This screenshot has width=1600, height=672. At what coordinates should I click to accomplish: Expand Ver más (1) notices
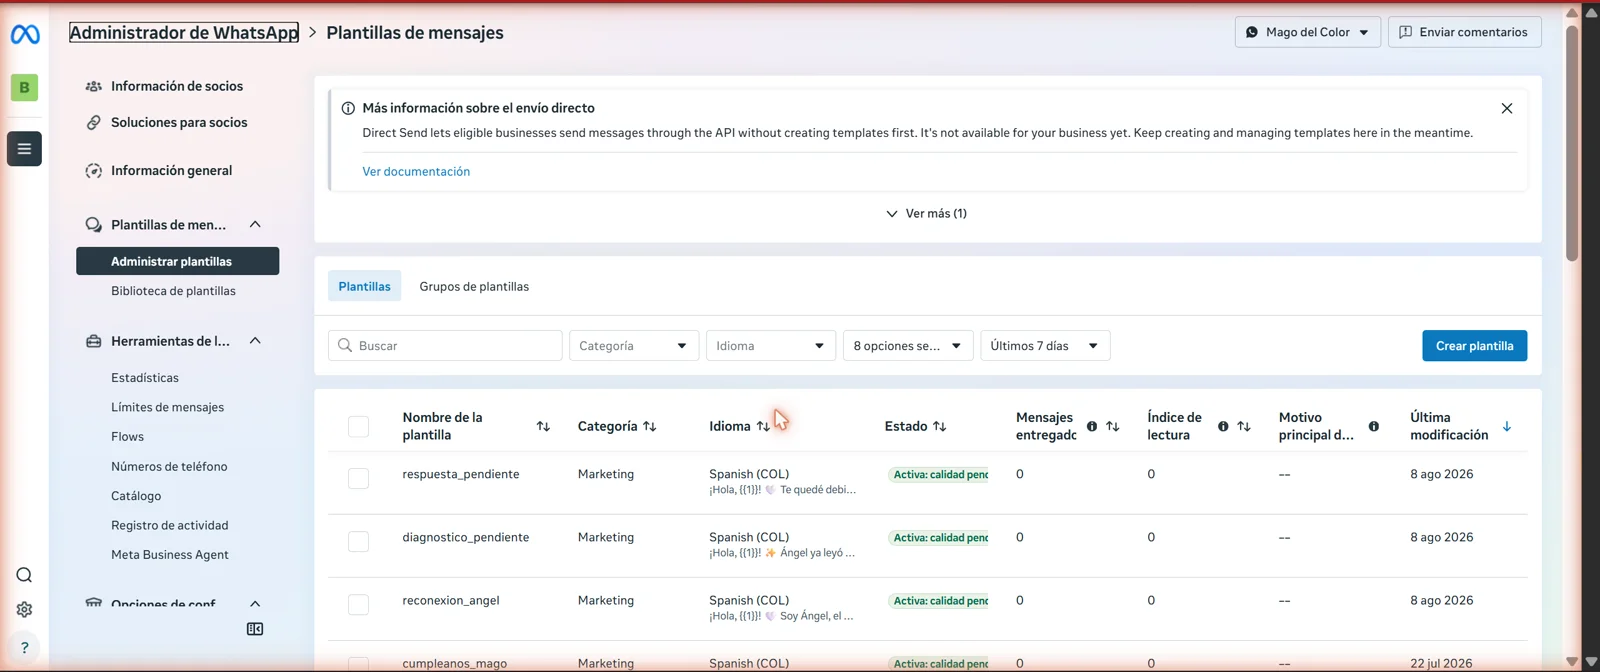(x=927, y=213)
